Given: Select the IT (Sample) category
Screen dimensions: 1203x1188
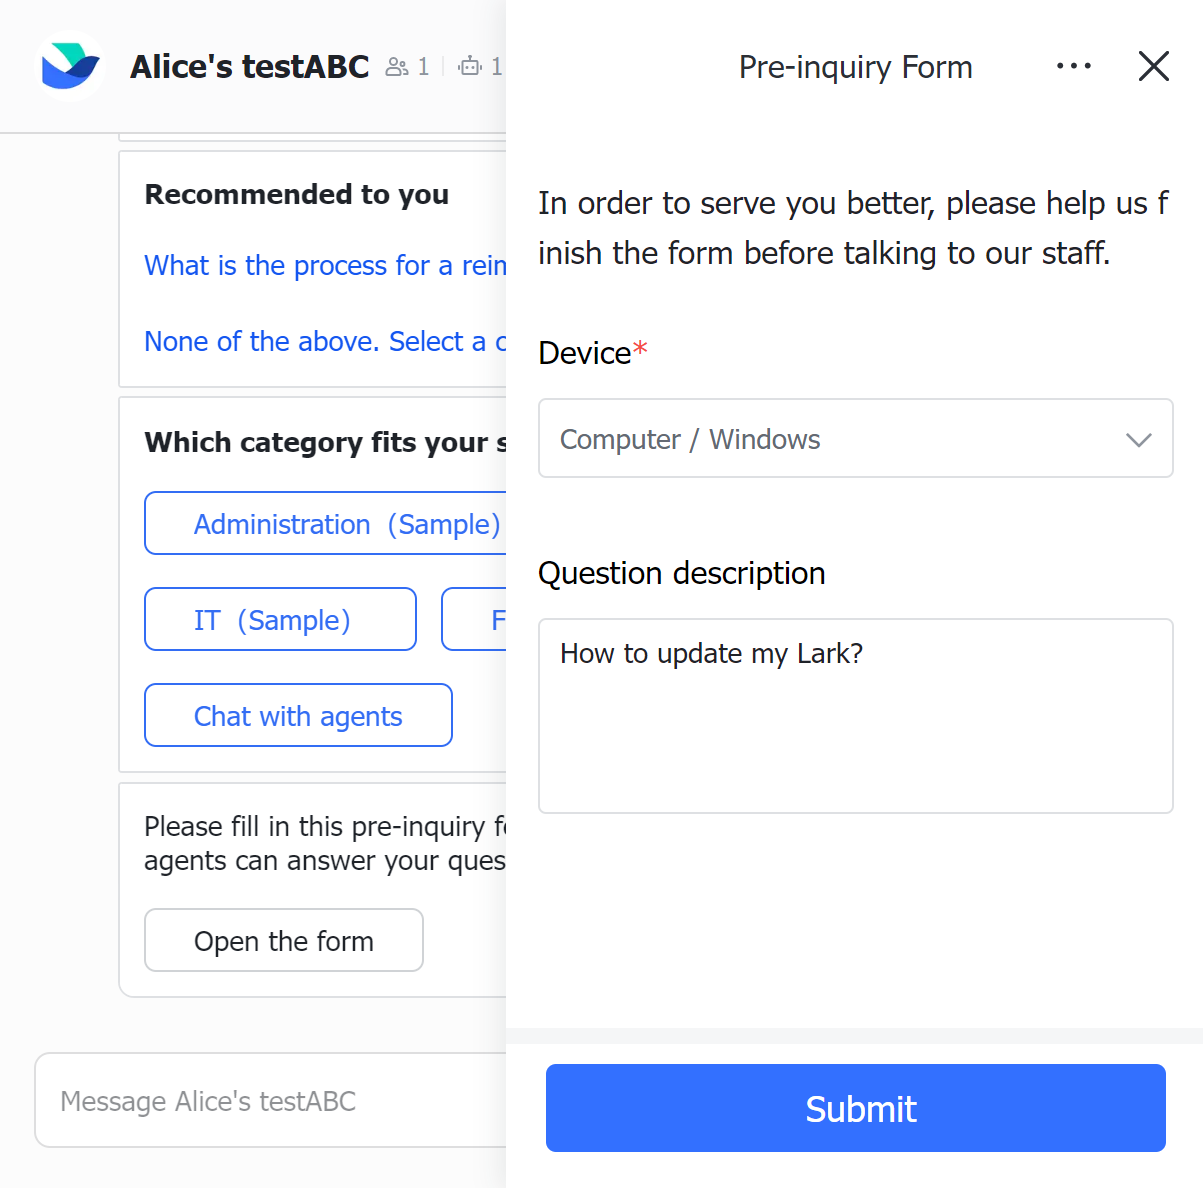Looking at the screenshot, I should tap(279, 619).
